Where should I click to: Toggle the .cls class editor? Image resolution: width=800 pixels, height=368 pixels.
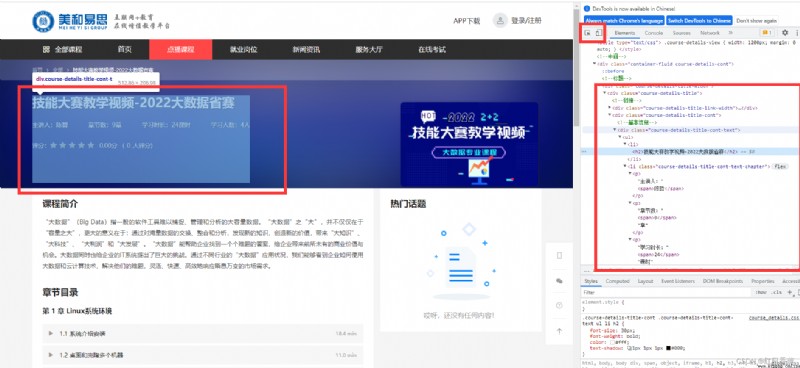click(x=778, y=292)
